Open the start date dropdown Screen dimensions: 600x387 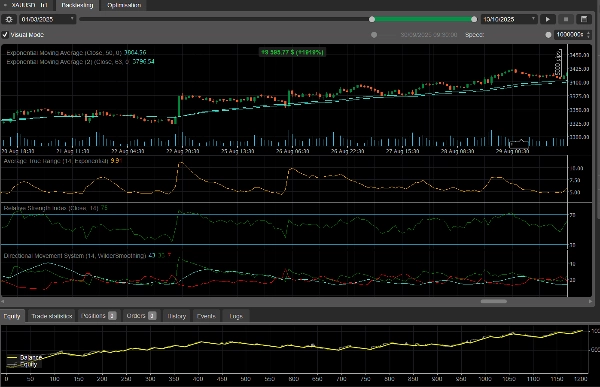[x=72, y=19]
